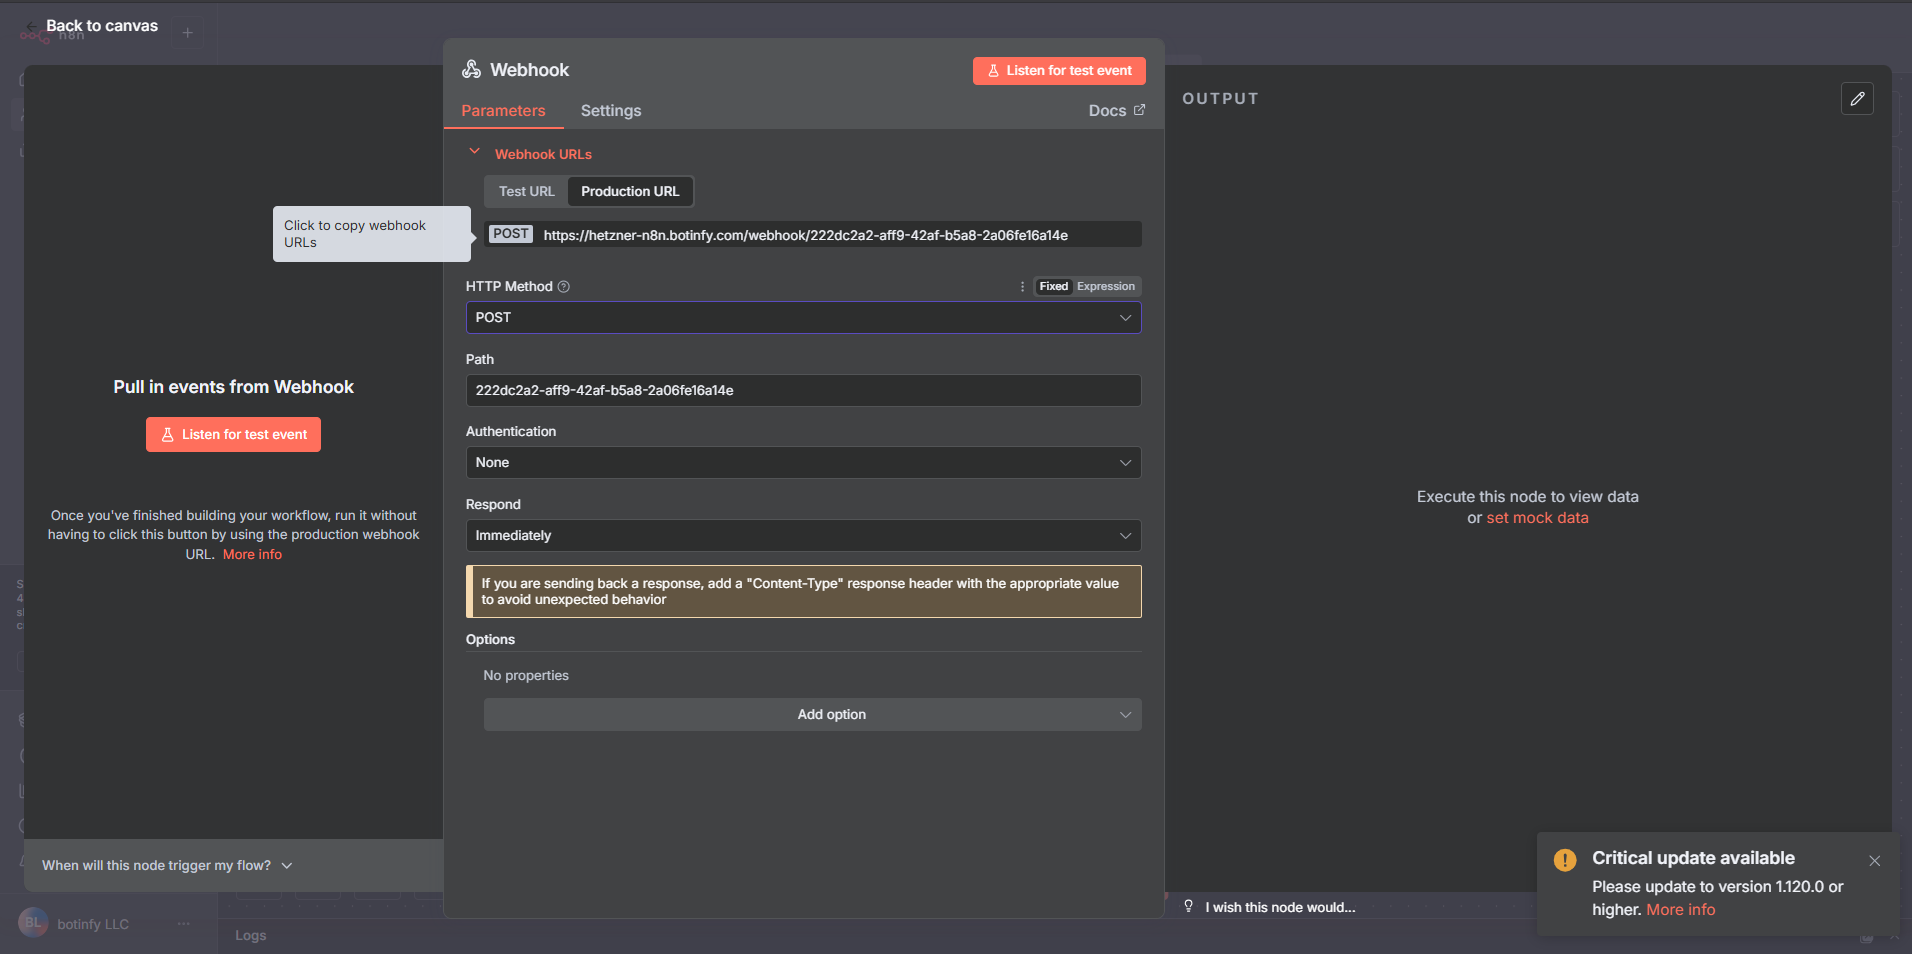Click the HTTP Method help question mark icon
The height and width of the screenshot is (954, 1912).
564,286
